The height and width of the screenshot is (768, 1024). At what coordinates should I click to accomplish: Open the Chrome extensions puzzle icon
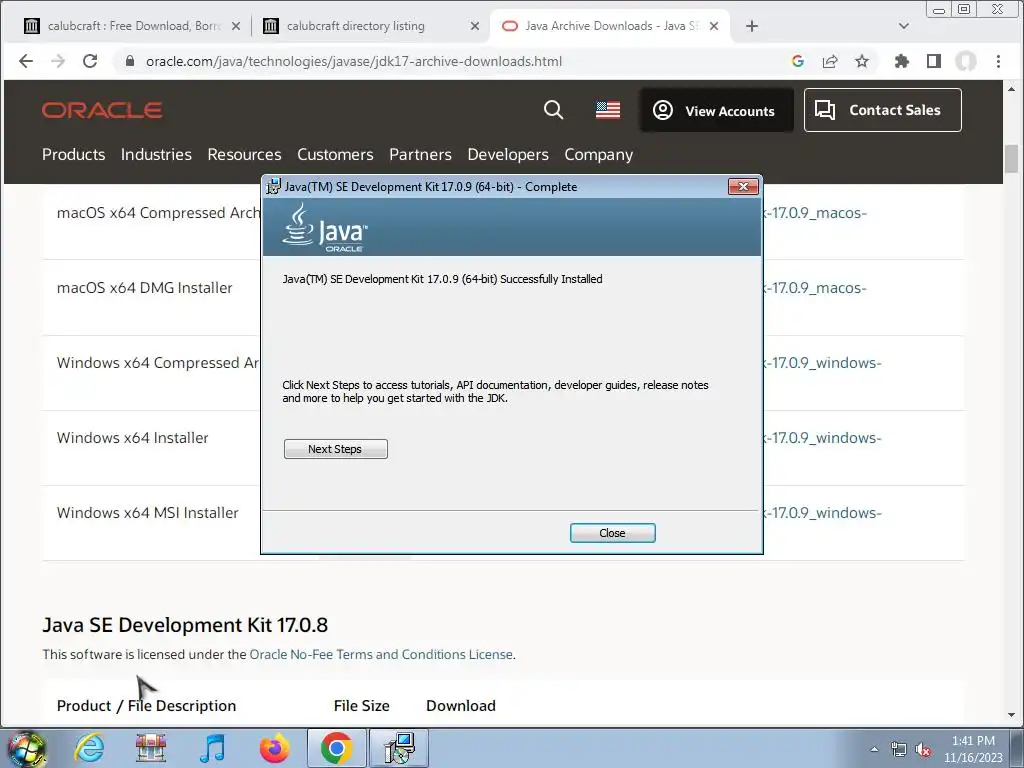pyautogui.click(x=902, y=61)
